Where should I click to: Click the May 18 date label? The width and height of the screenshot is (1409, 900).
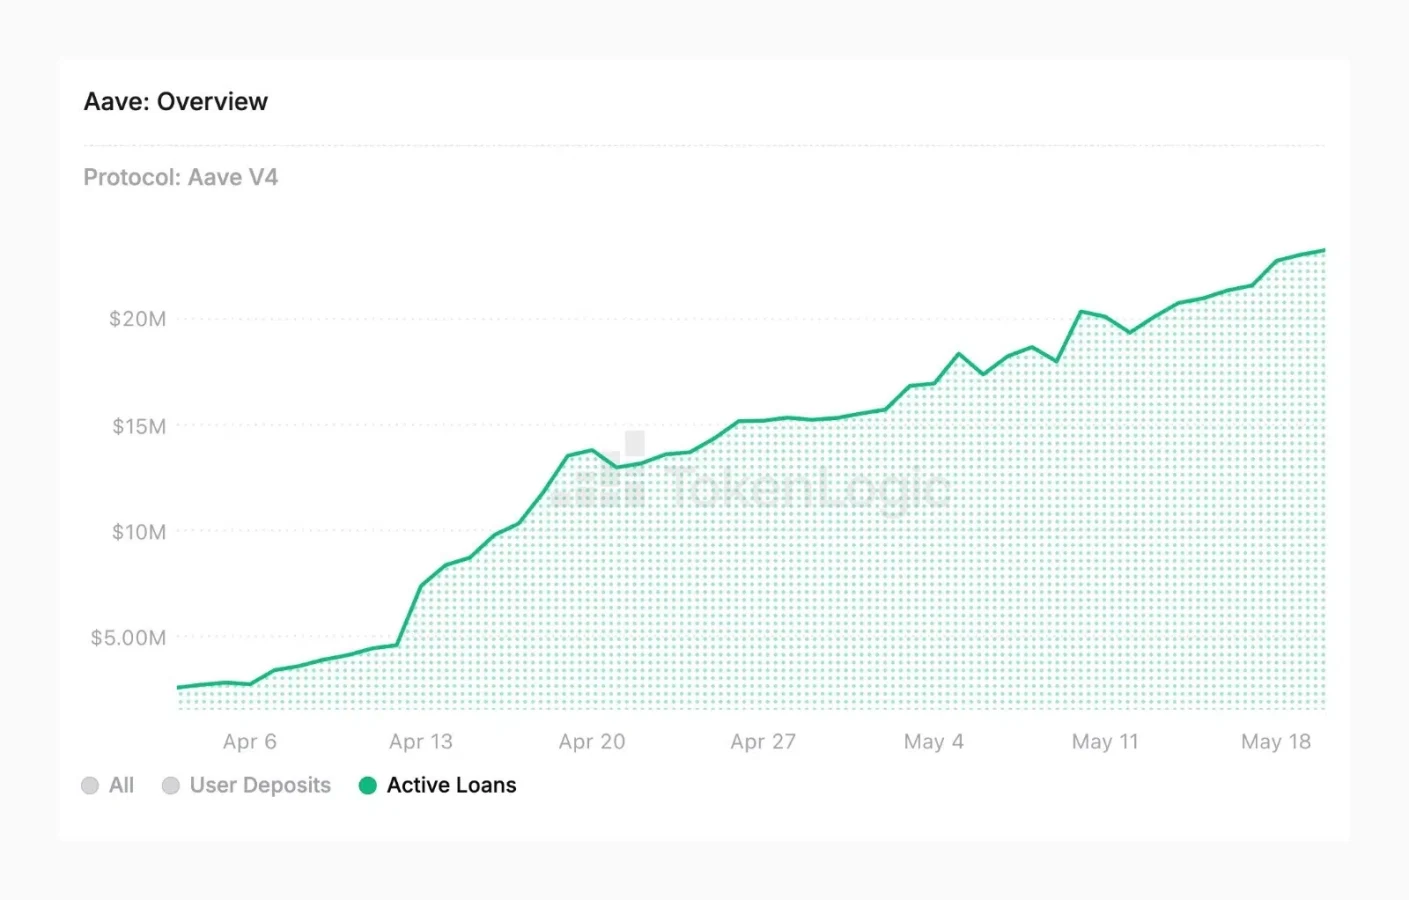click(x=1276, y=741)
